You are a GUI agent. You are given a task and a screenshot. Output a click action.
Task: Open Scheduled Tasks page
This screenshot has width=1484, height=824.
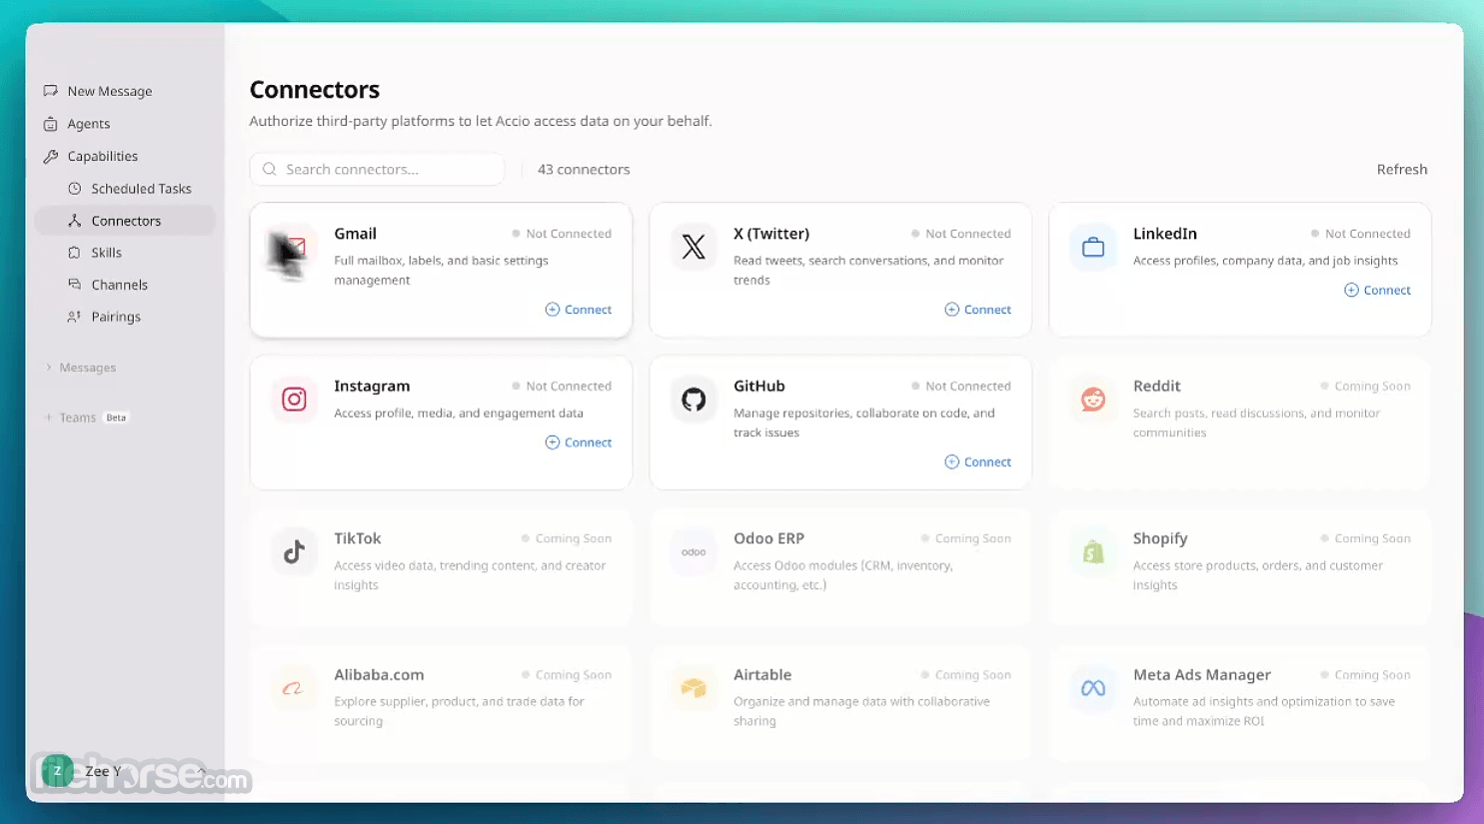[125, 188]
